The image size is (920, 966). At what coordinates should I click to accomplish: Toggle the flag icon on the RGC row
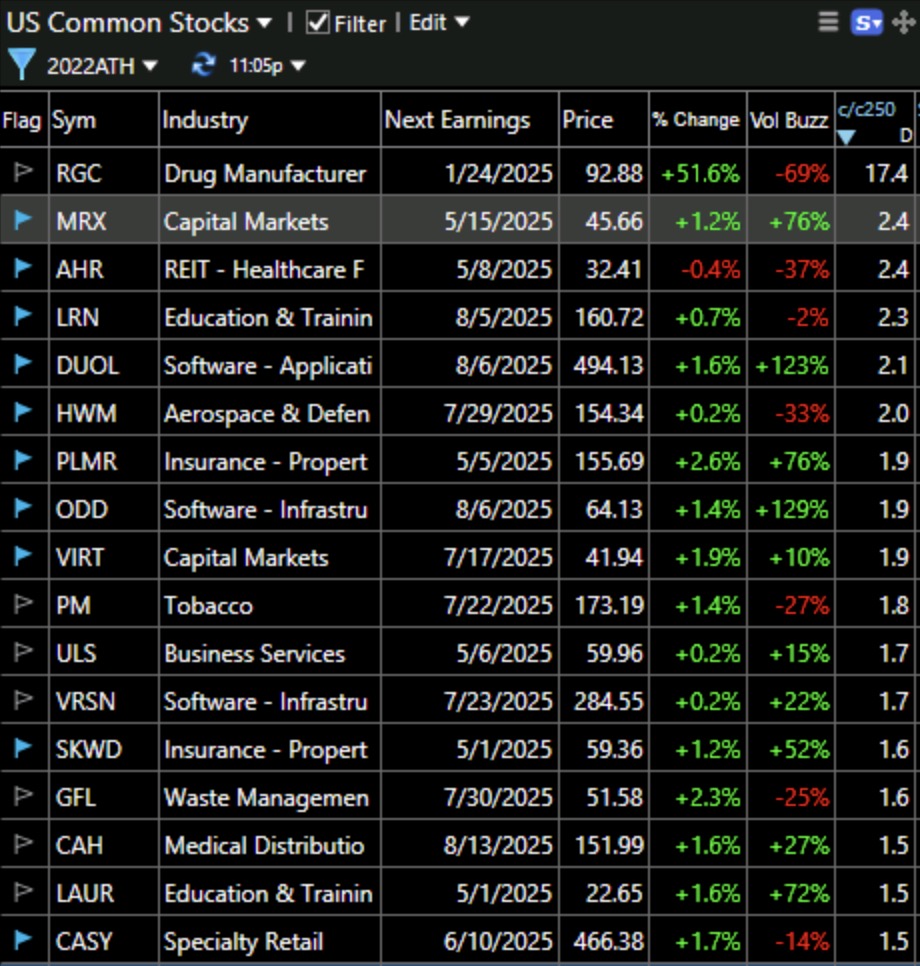click(22, 173)
